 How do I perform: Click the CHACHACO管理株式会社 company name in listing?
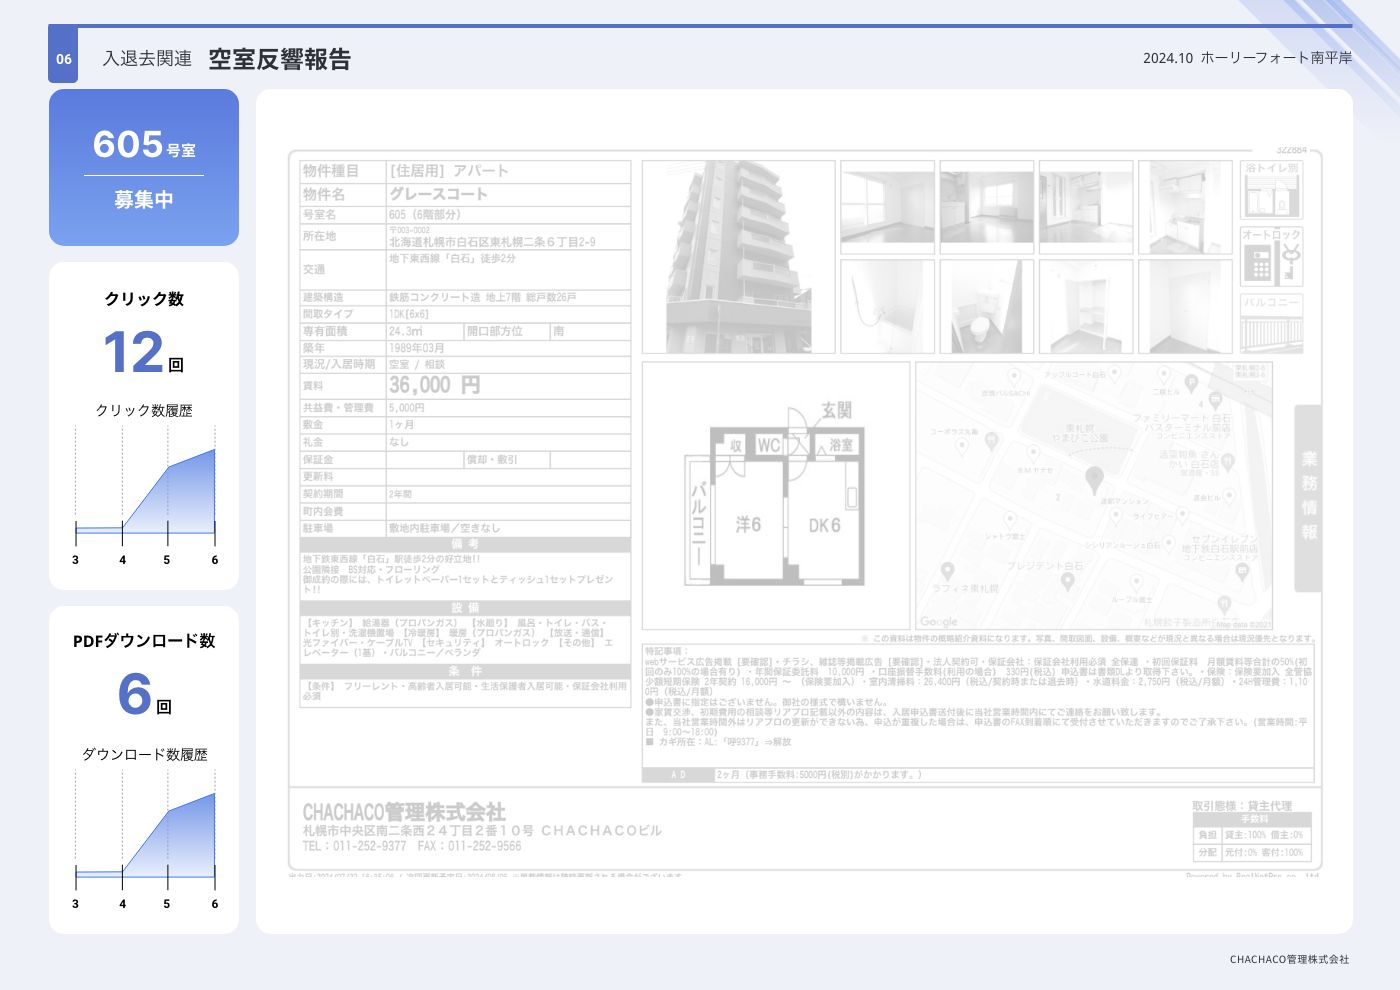pos(404,811)
